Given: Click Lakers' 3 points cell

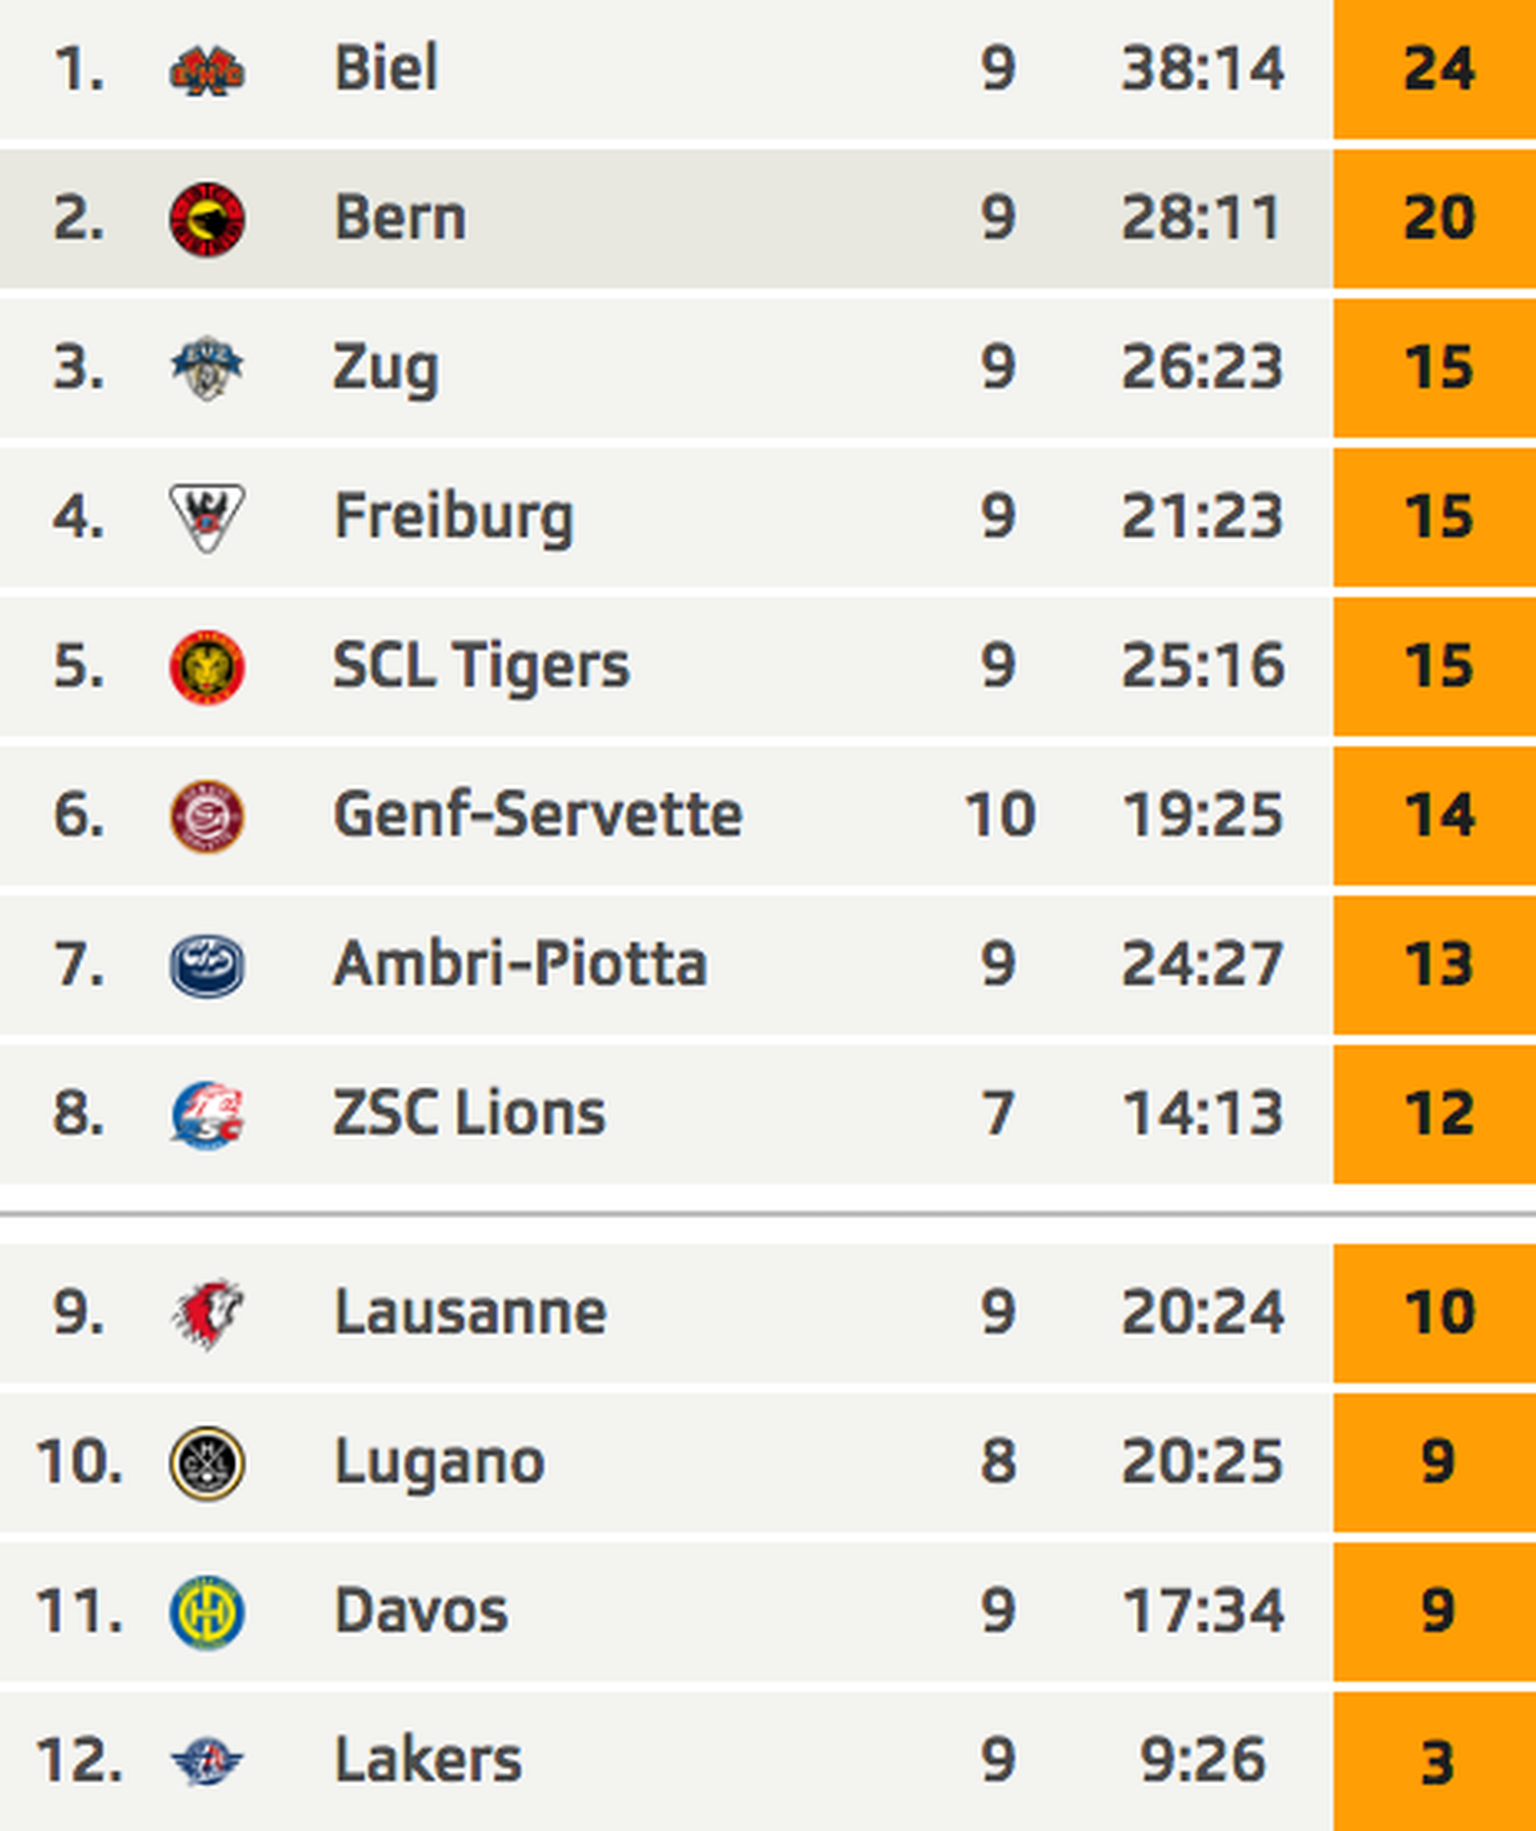Looking at the screenshot, I should click(x=1438, y=1761).
